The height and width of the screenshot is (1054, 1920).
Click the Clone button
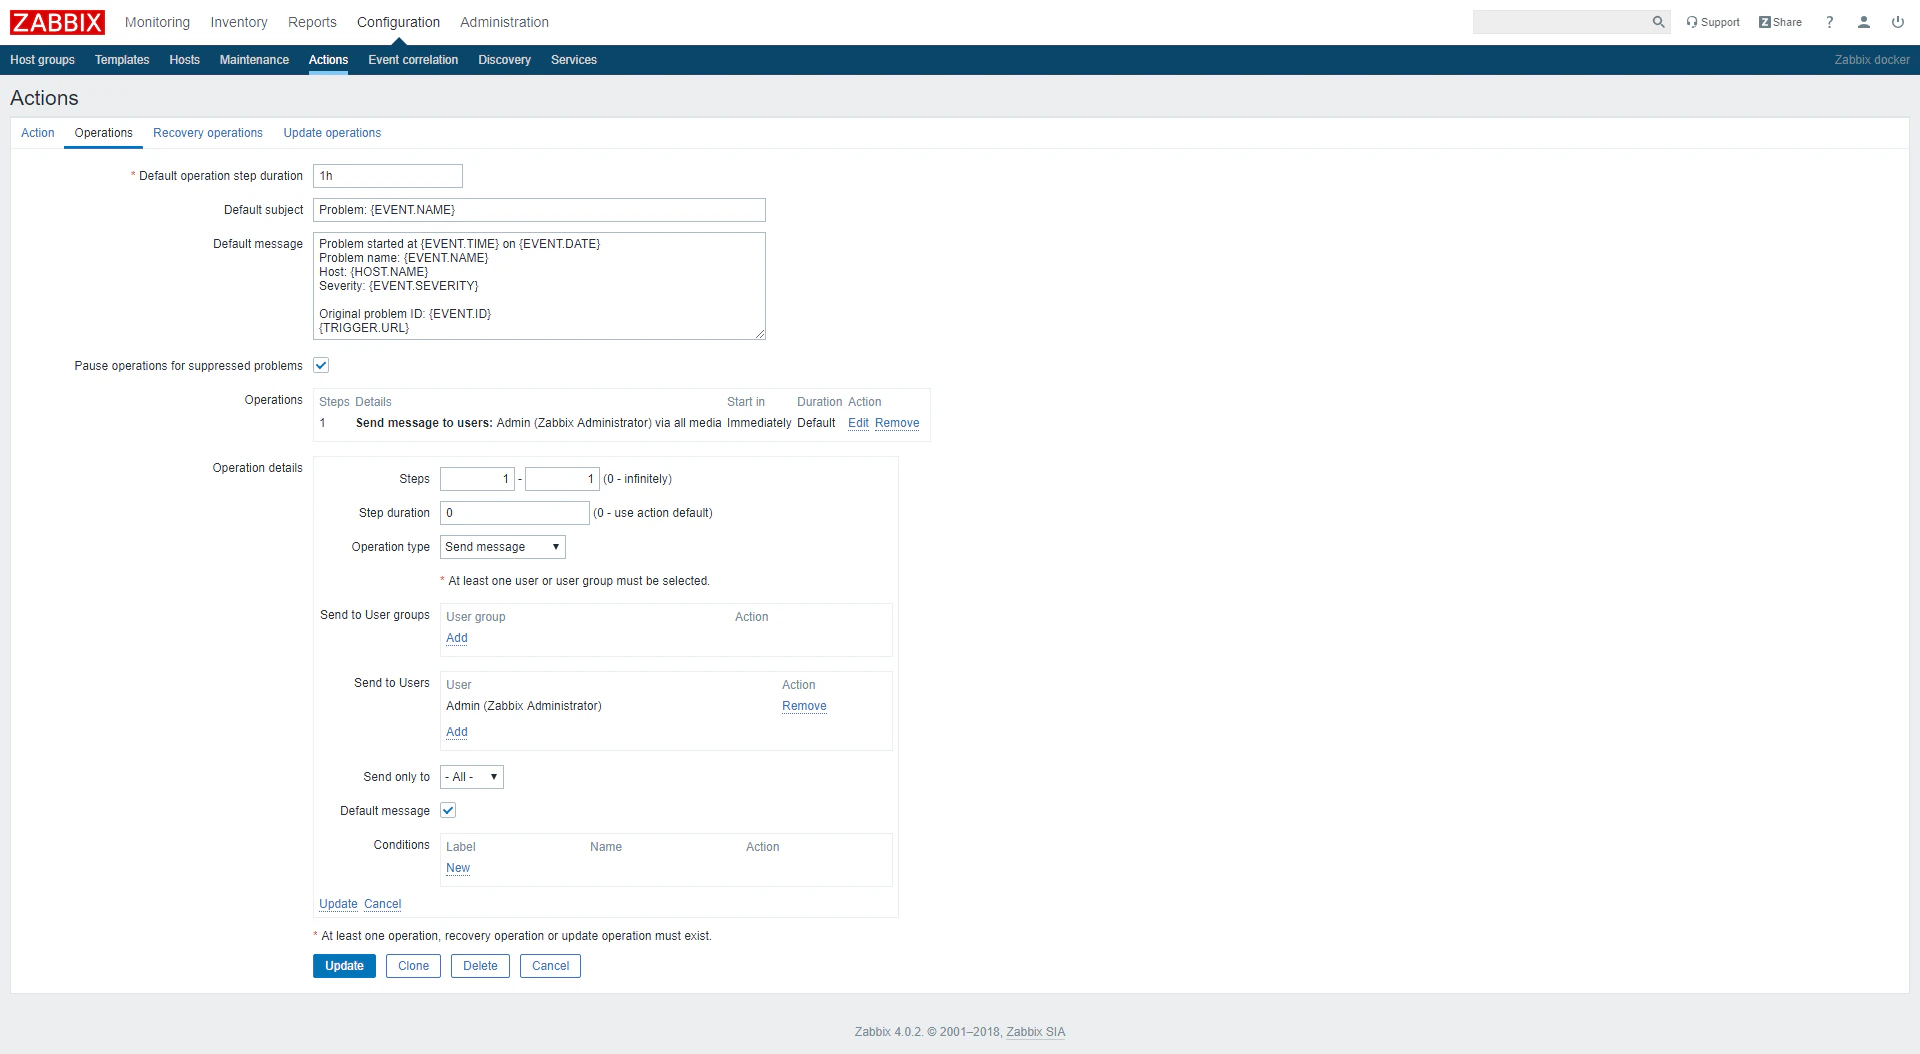click(413, 966)
